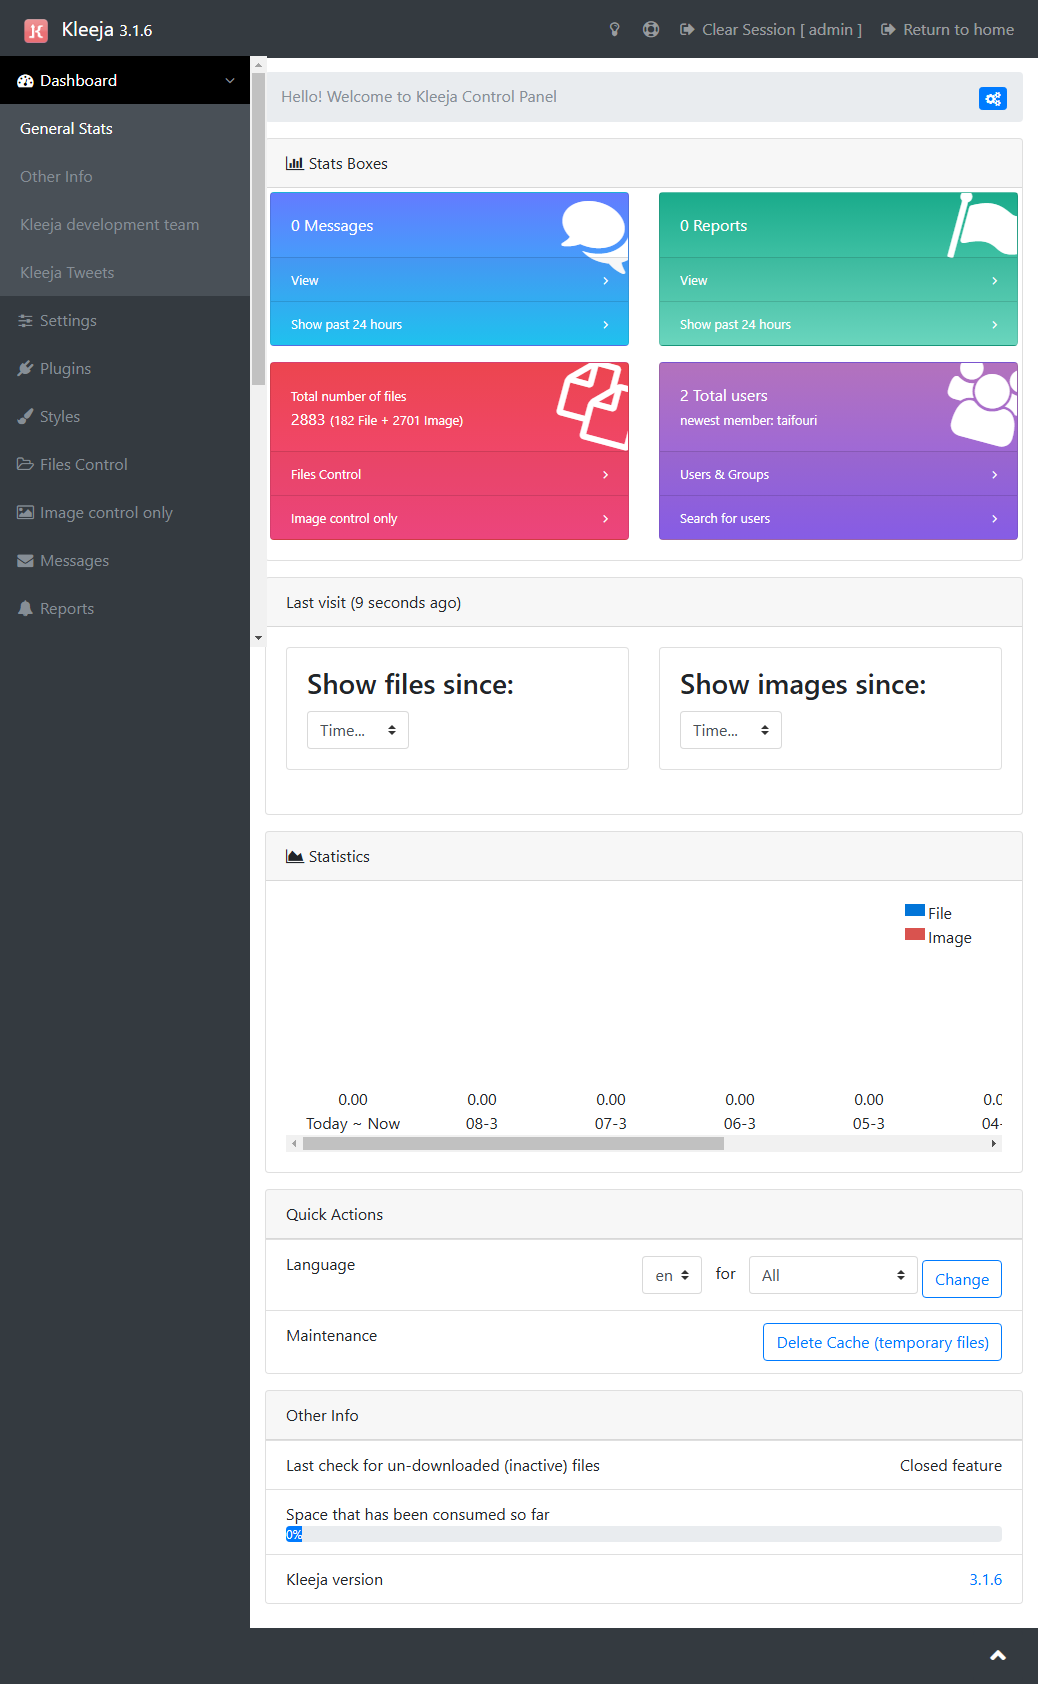1038x1684 pixels.
Task: Click the consumed space progress bar
Action: [x=644, y=1534]
